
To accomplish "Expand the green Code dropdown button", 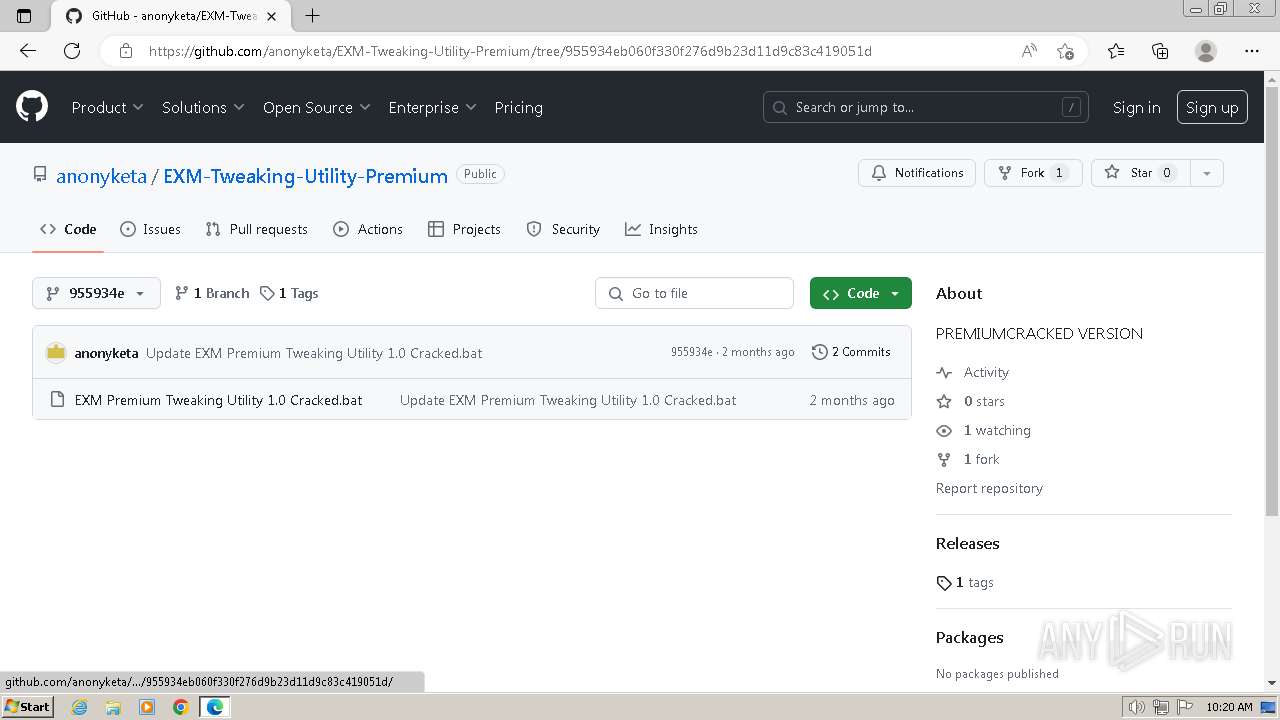I will [860, 293].
